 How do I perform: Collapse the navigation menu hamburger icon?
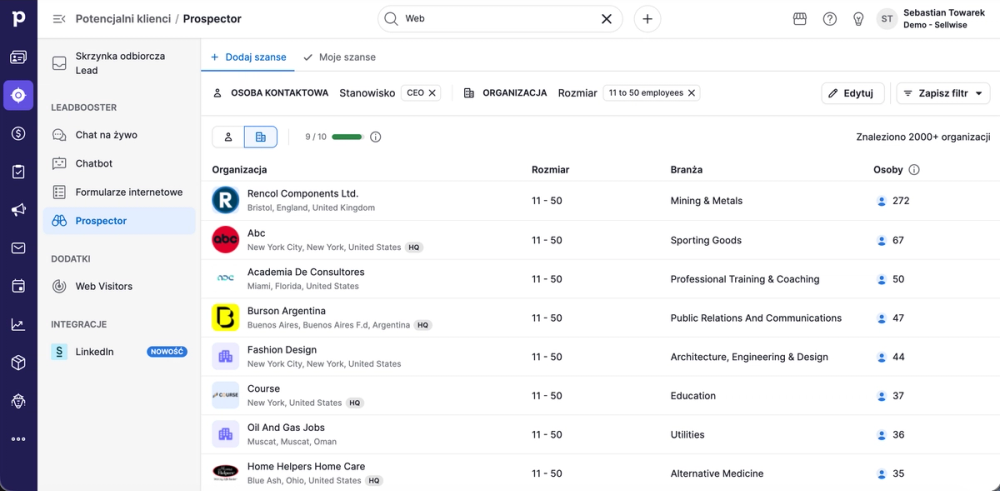(59, 19)
